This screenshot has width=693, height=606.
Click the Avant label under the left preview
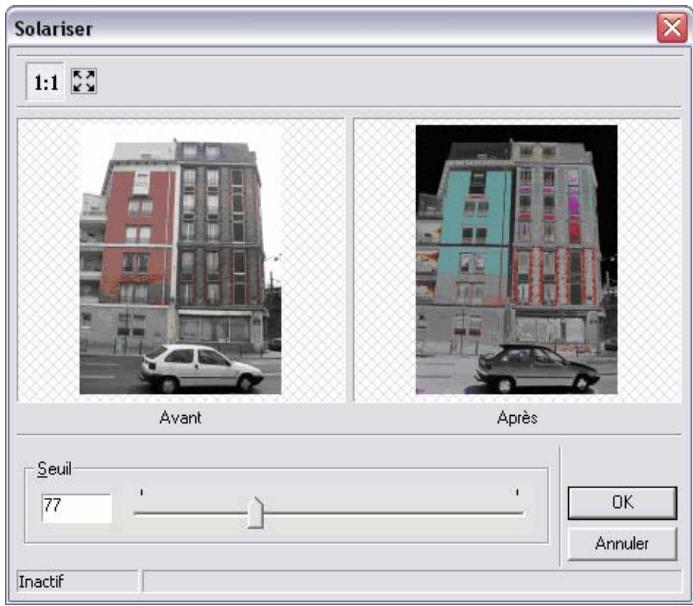click(180, 418)
